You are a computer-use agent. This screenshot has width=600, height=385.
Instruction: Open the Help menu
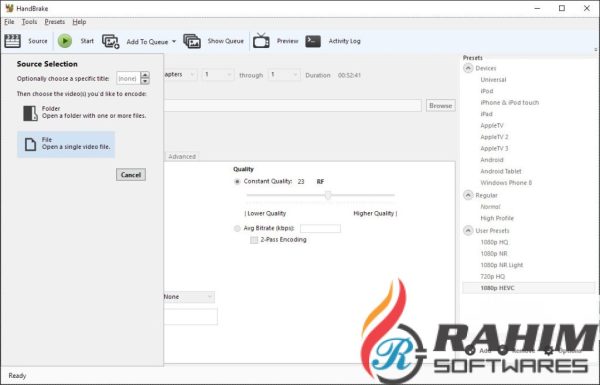coord(79,22)
